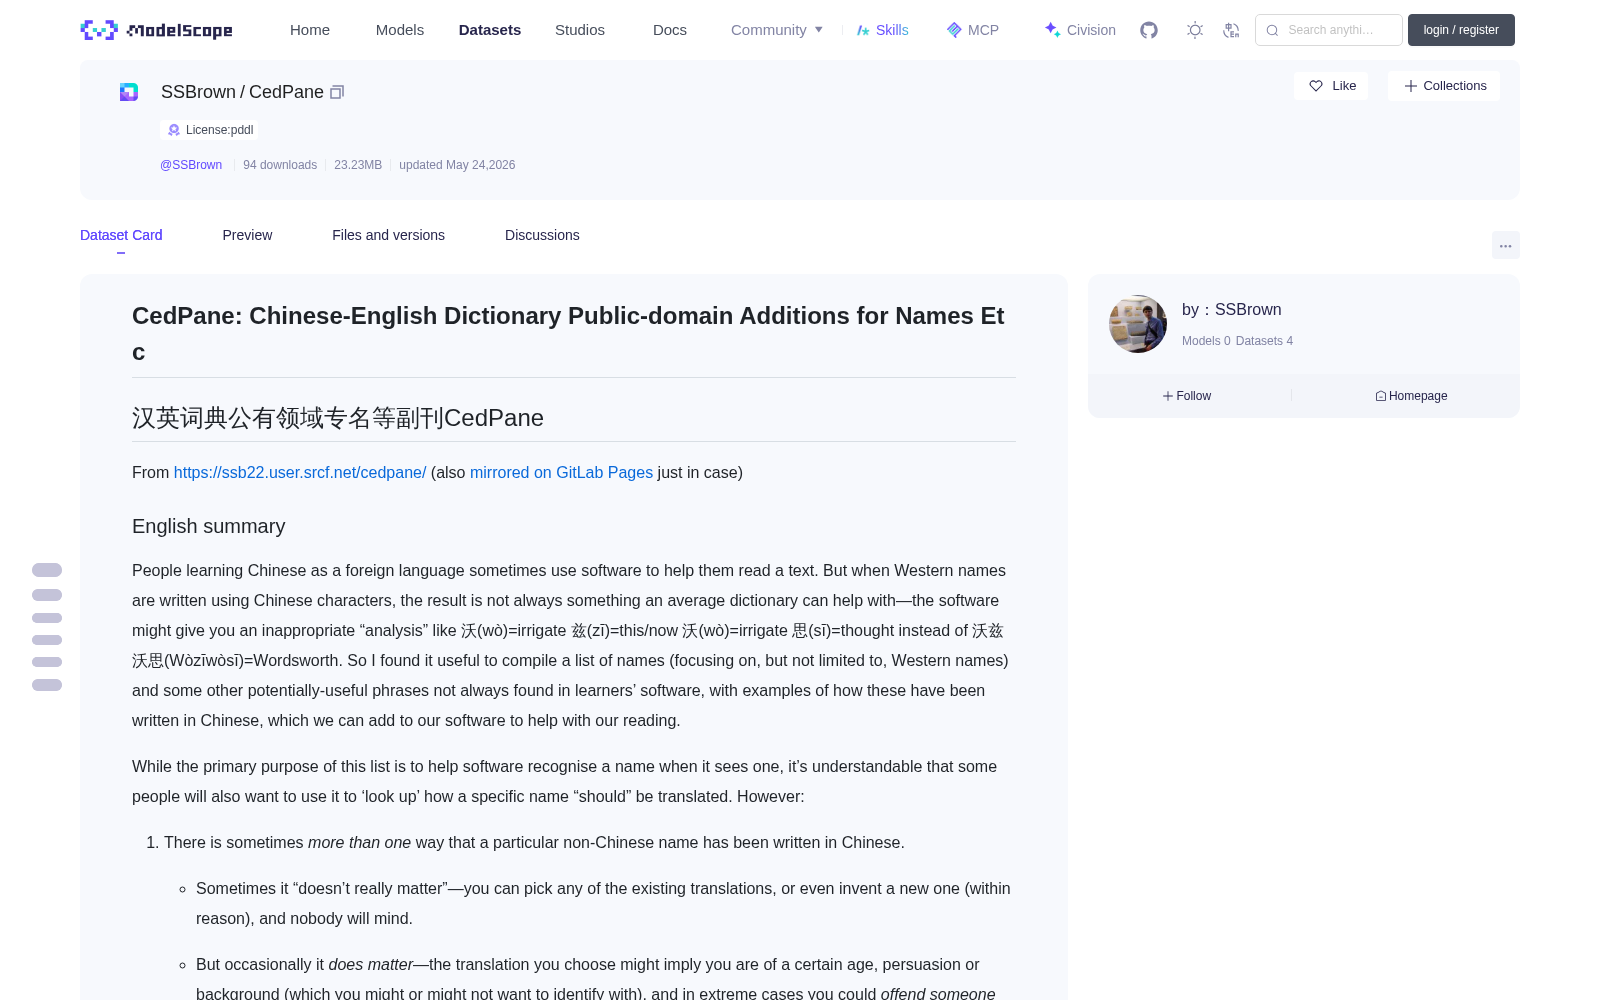
Task: Click the updated May 24,2026 text
Action: [457, 165]
